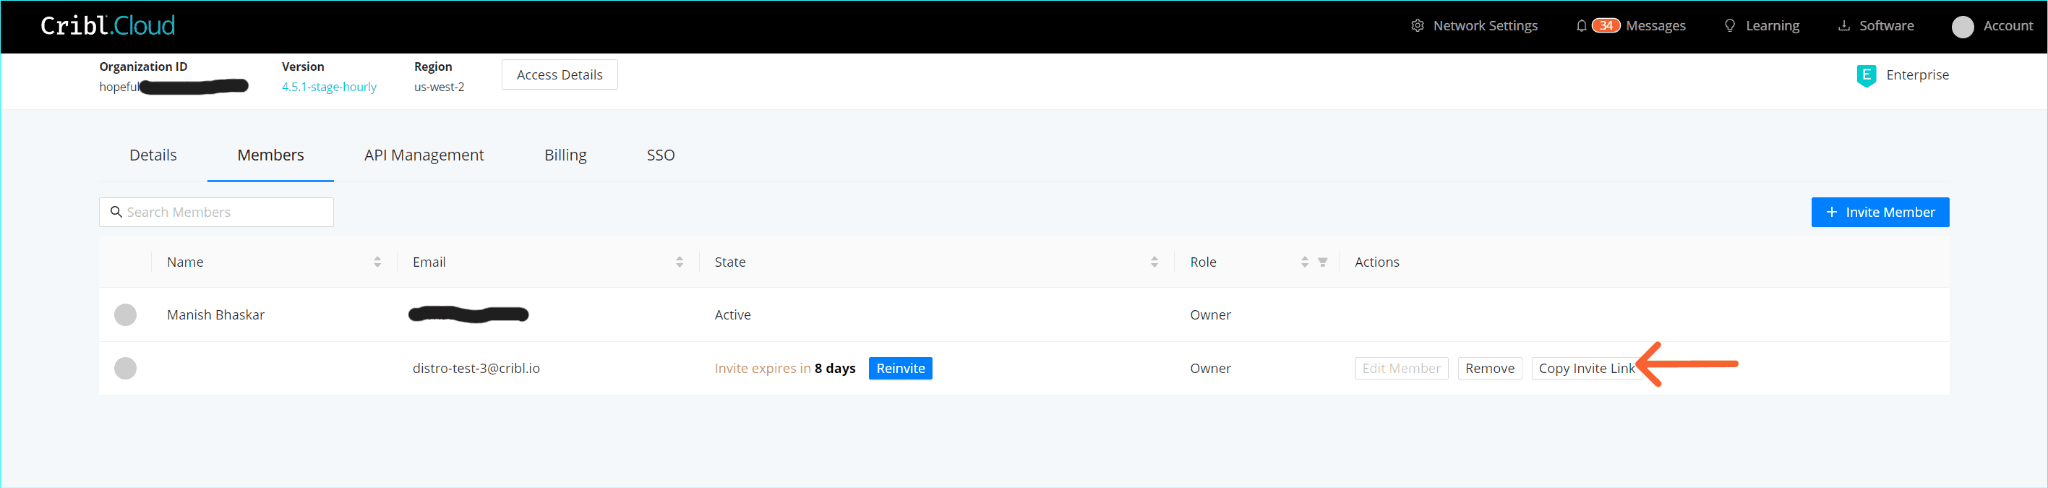The width and height of the screenshot is (2048, 488).
Task: Open Learning lightbulb icon
Action: 1730,26
